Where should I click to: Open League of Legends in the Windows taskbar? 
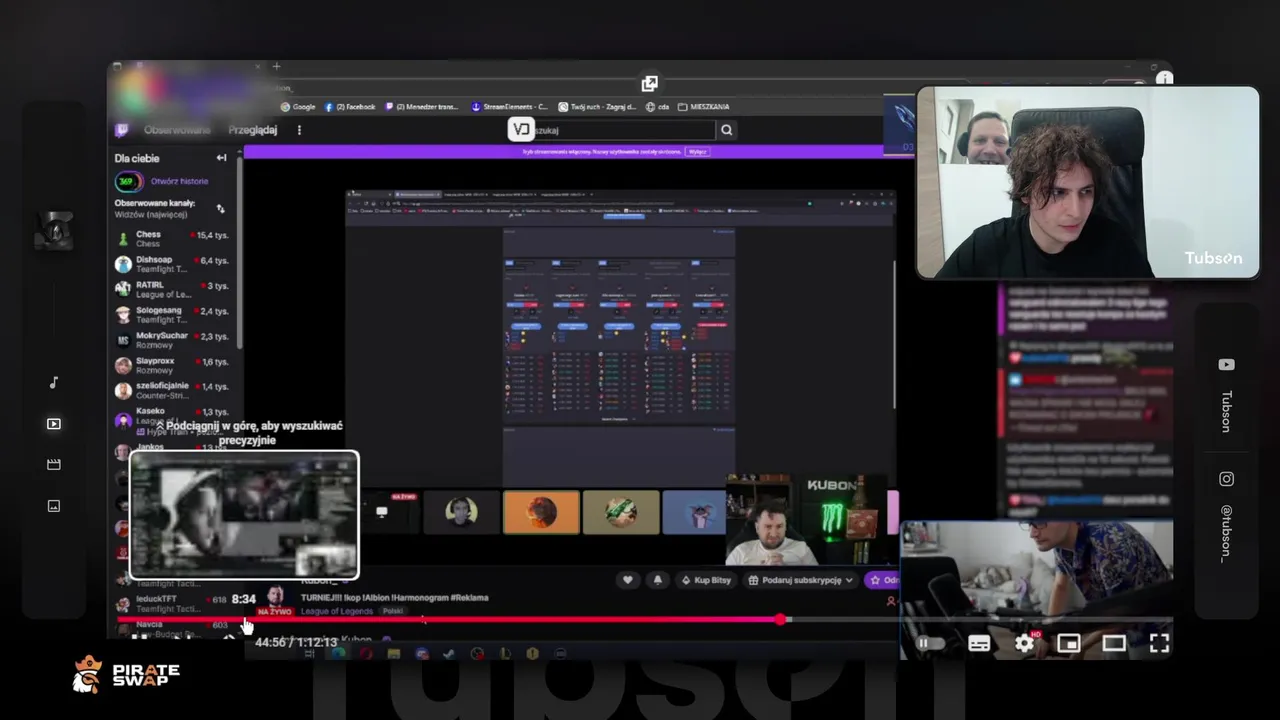[505, 654]
